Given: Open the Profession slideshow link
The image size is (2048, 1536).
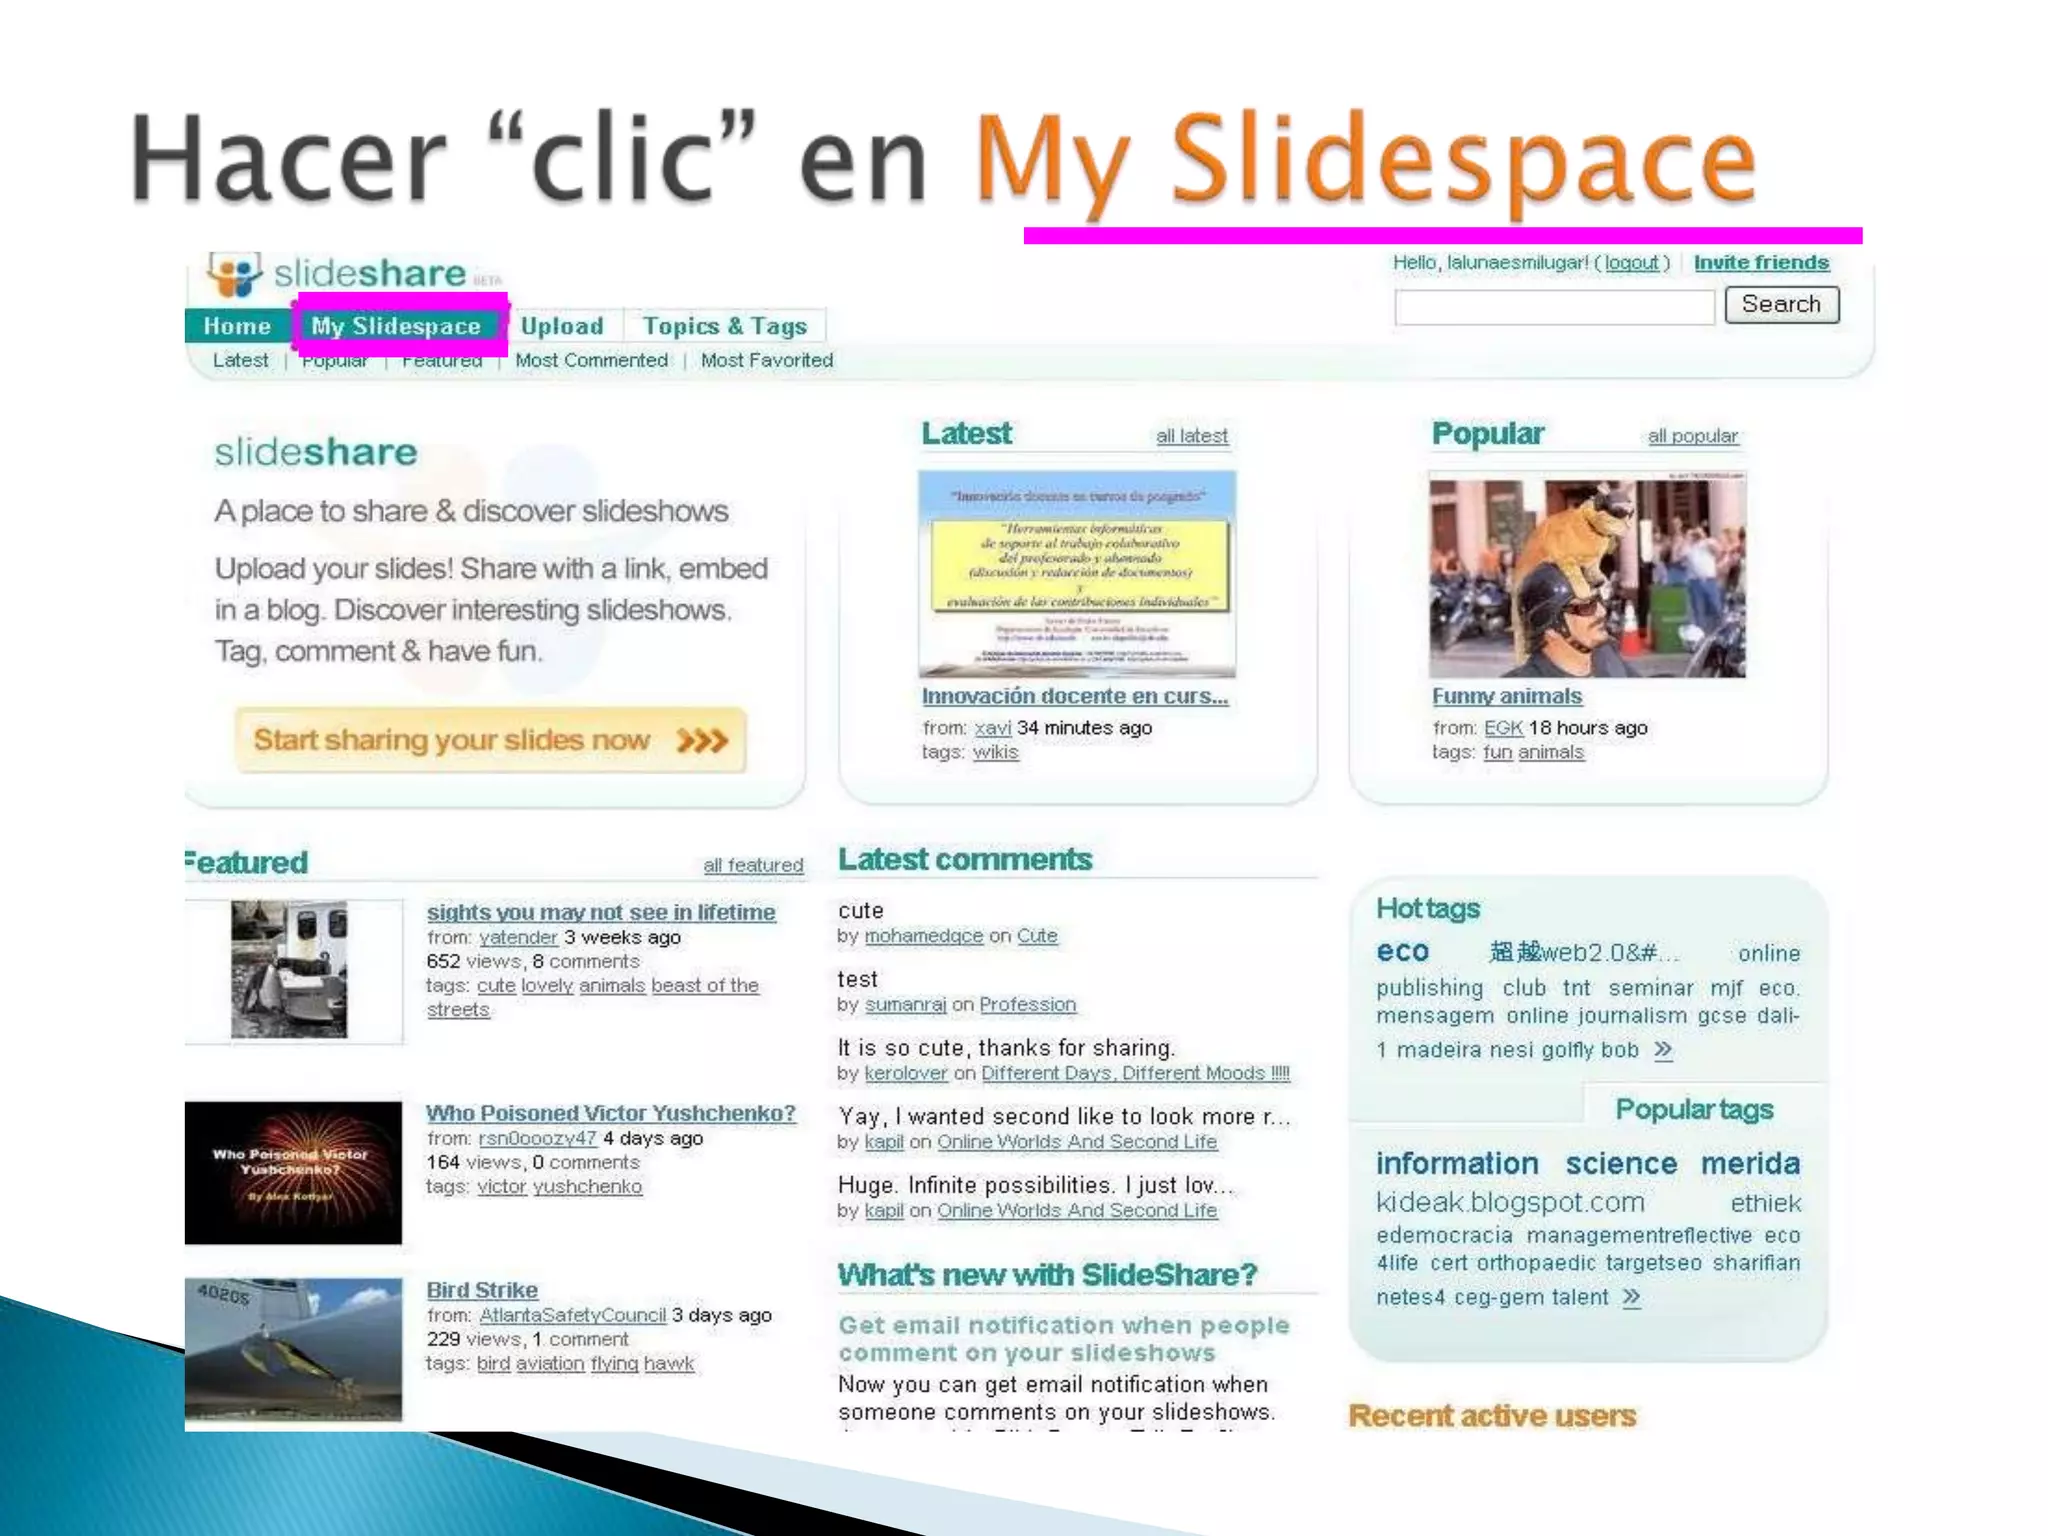Looking at the screenshot, I should [x=1028, y=1005].
